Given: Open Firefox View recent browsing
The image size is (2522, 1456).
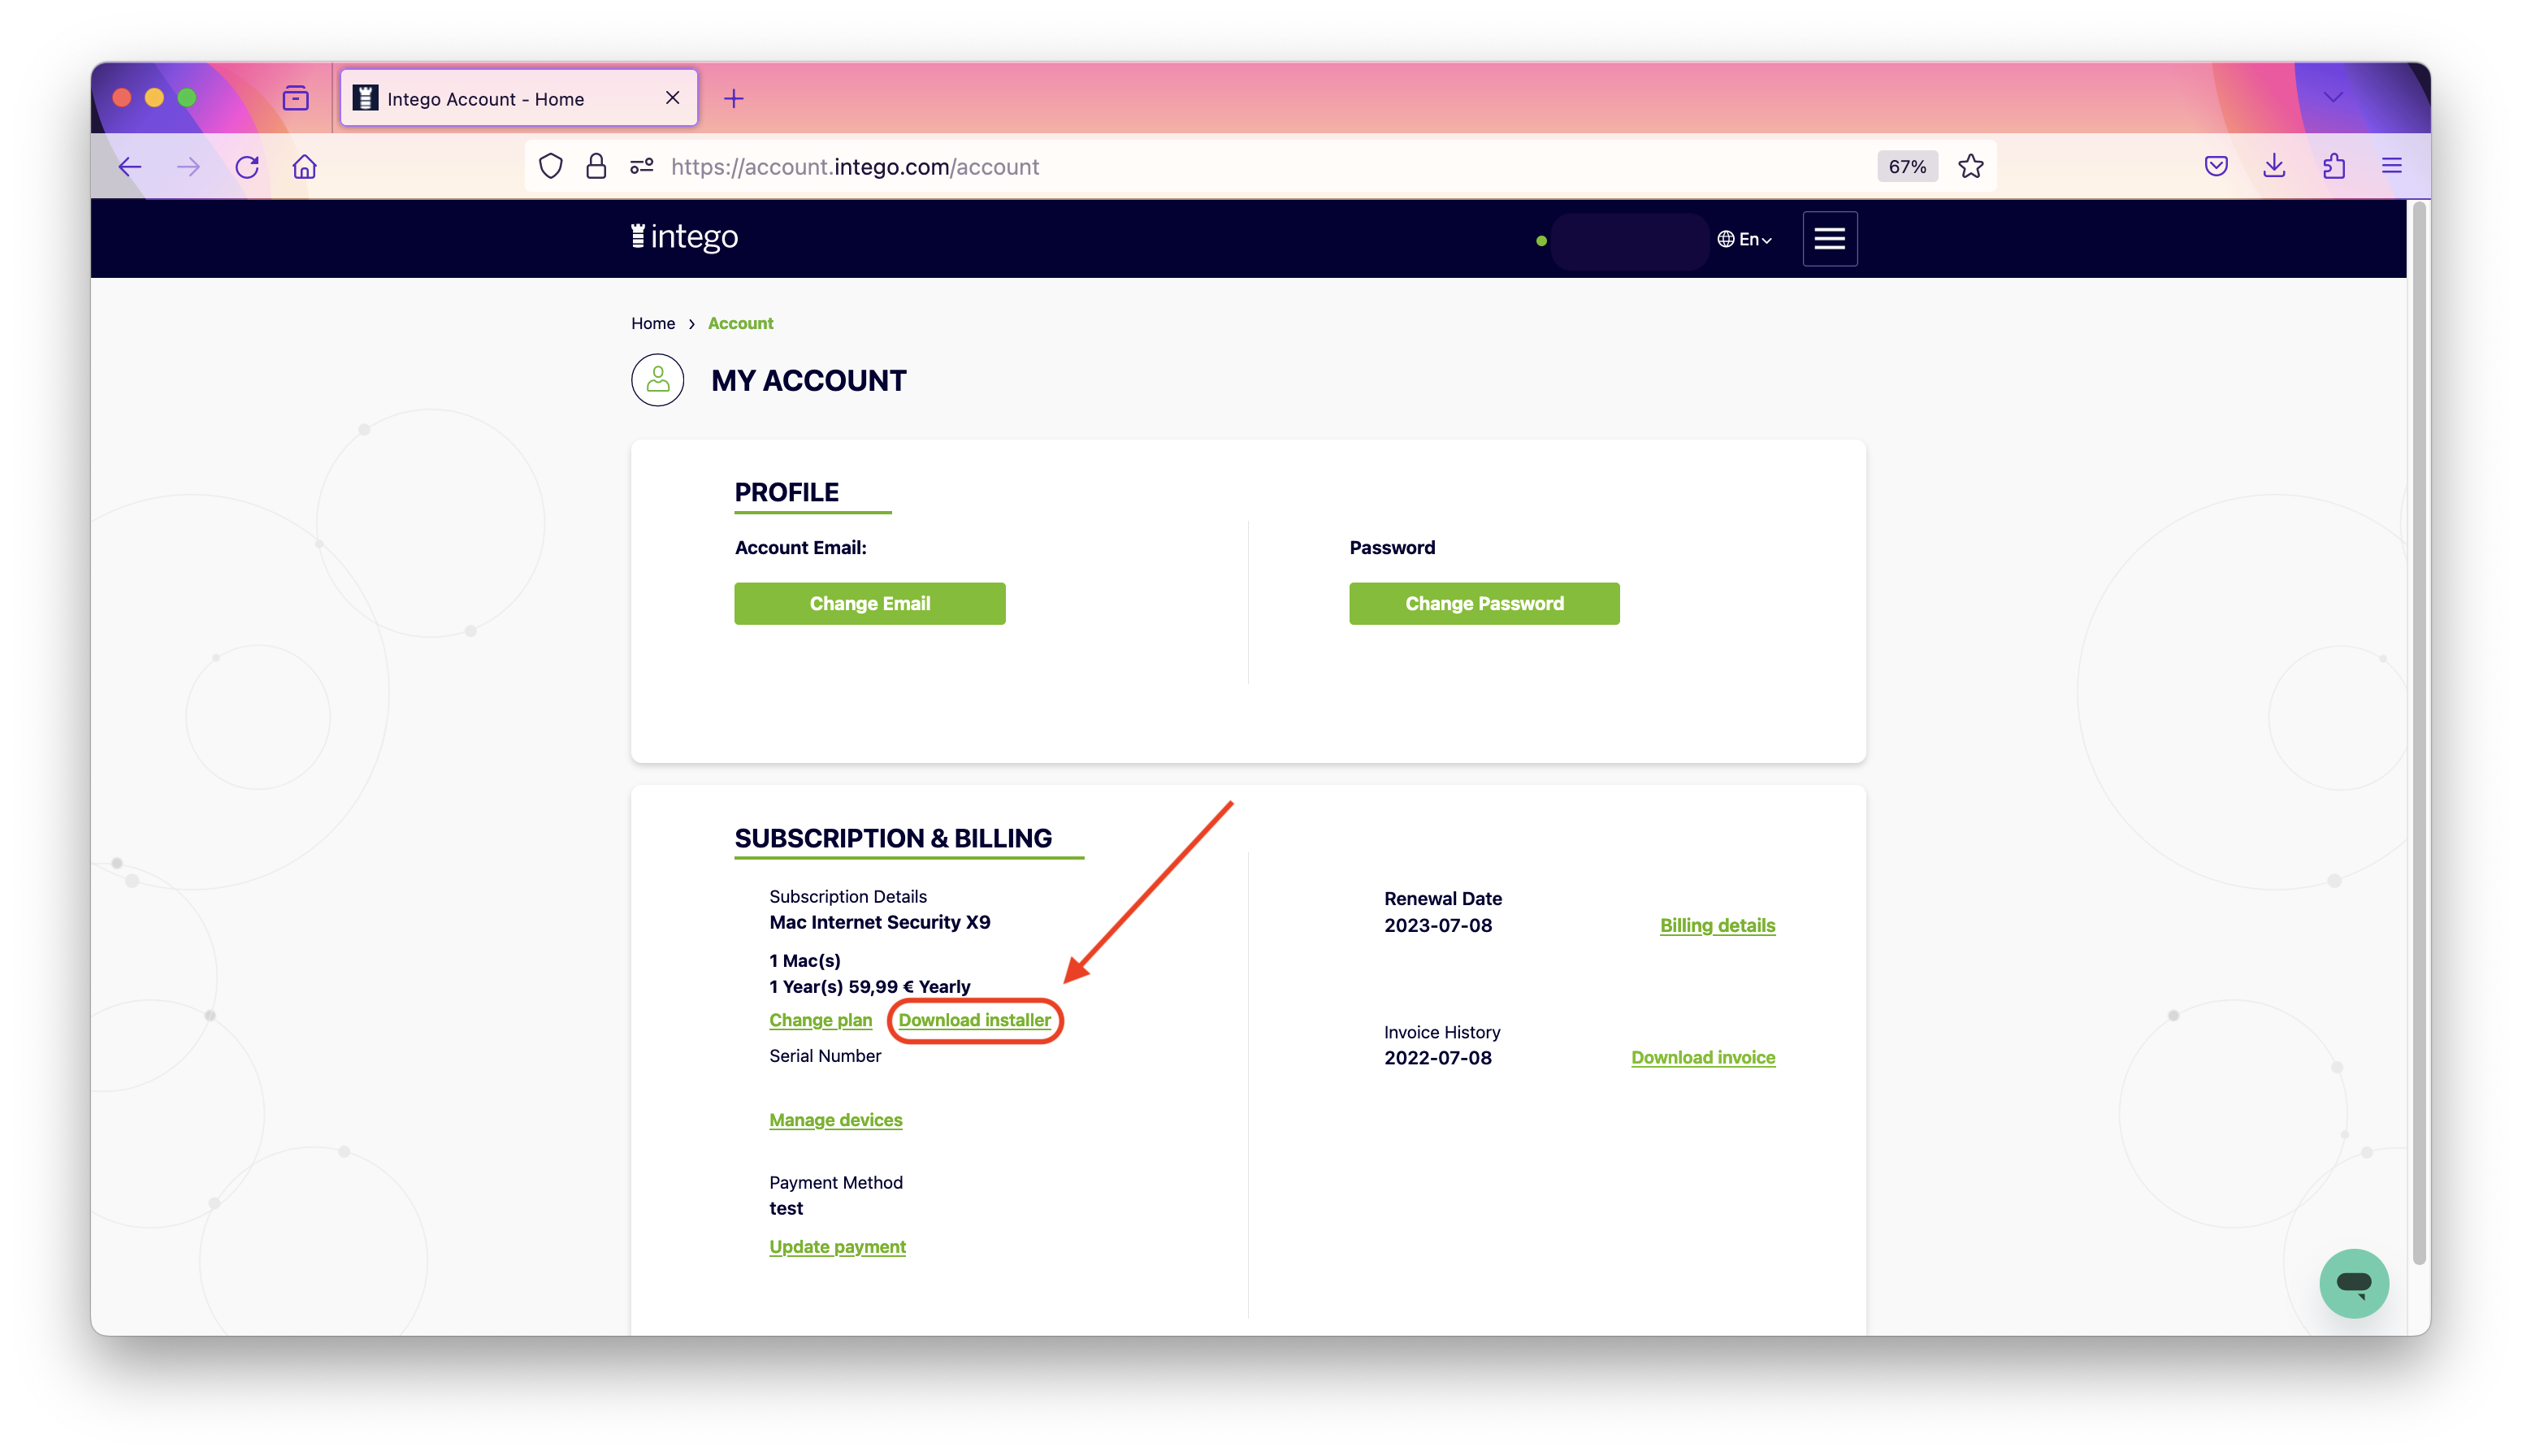Looking at the screenshot, I should tap(296, 98).
